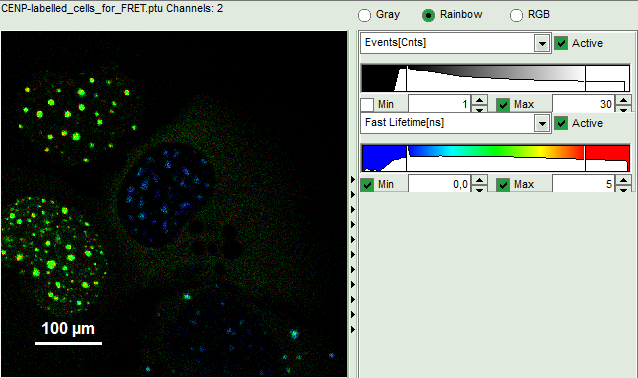Toggle the Active checkbox for Events[Cnts]

pos(561,43)
